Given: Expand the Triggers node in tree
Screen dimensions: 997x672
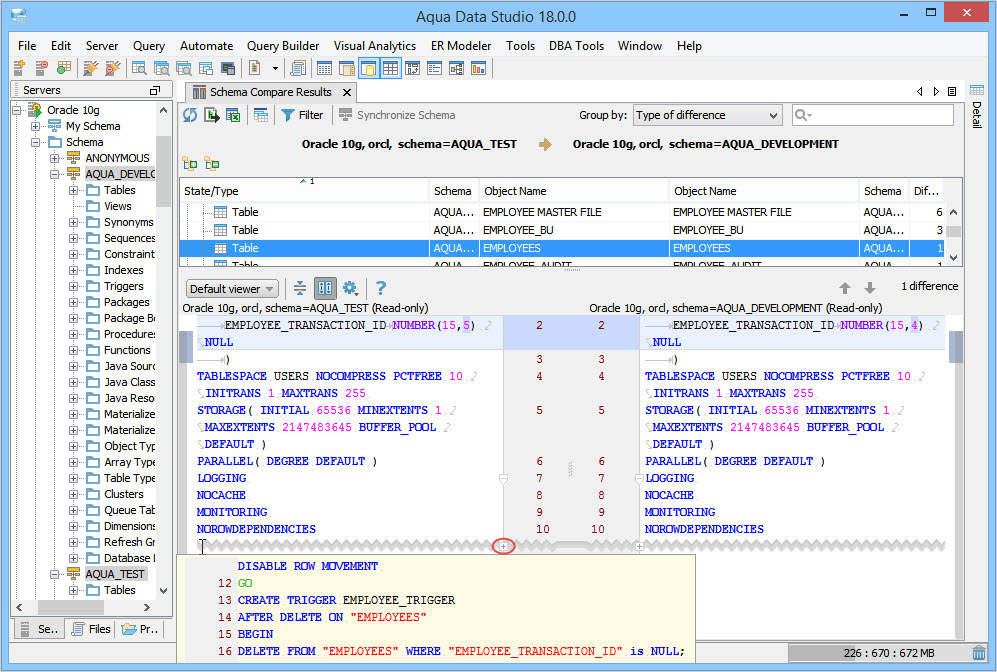Looking at the screenshot, I should [x=74, y=286].
